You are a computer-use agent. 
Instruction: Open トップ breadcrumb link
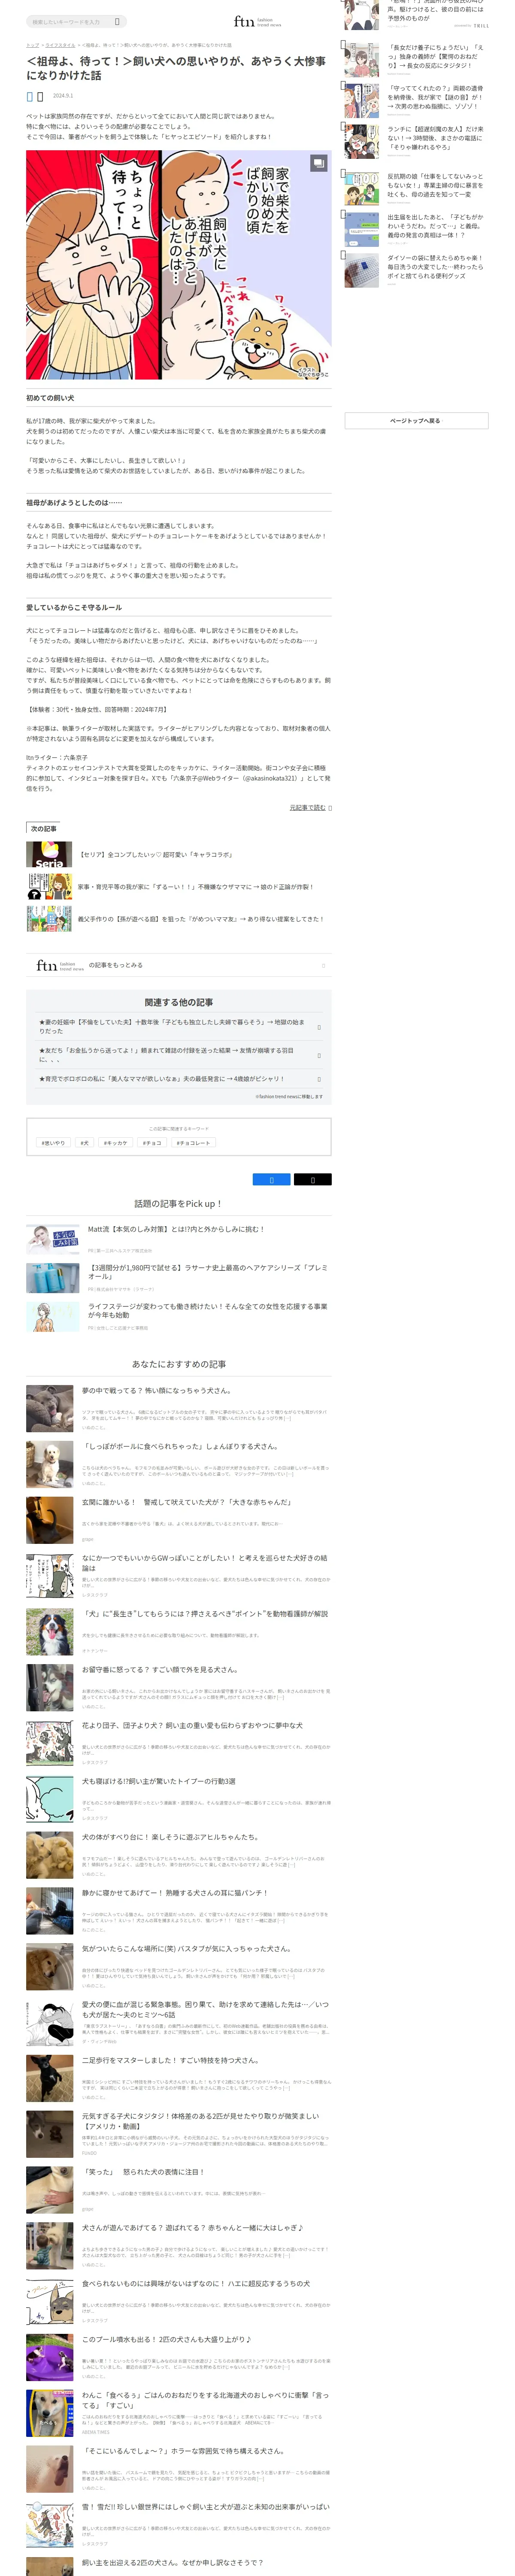point(32,45)
